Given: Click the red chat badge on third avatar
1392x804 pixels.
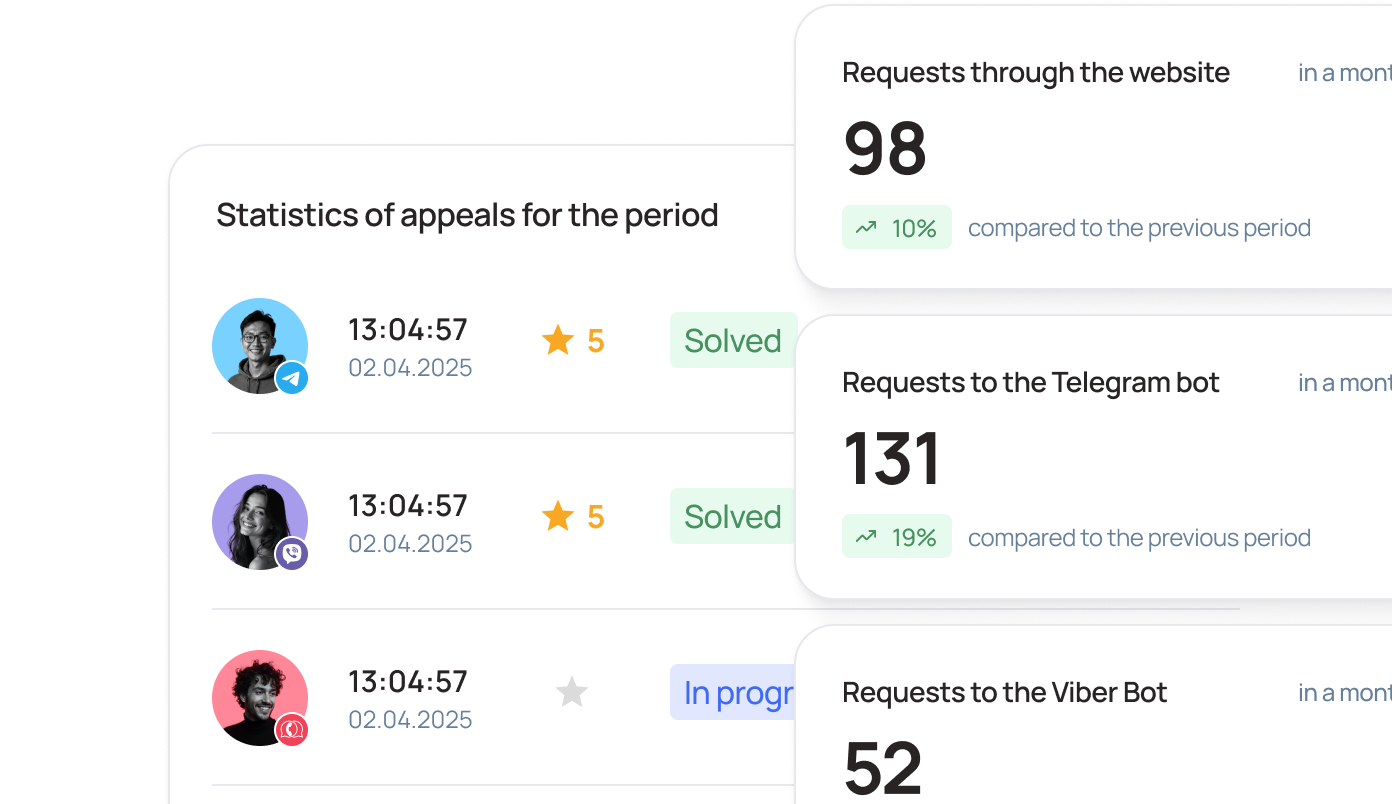Looking at the screenshot, I should [x=292, y=730].
